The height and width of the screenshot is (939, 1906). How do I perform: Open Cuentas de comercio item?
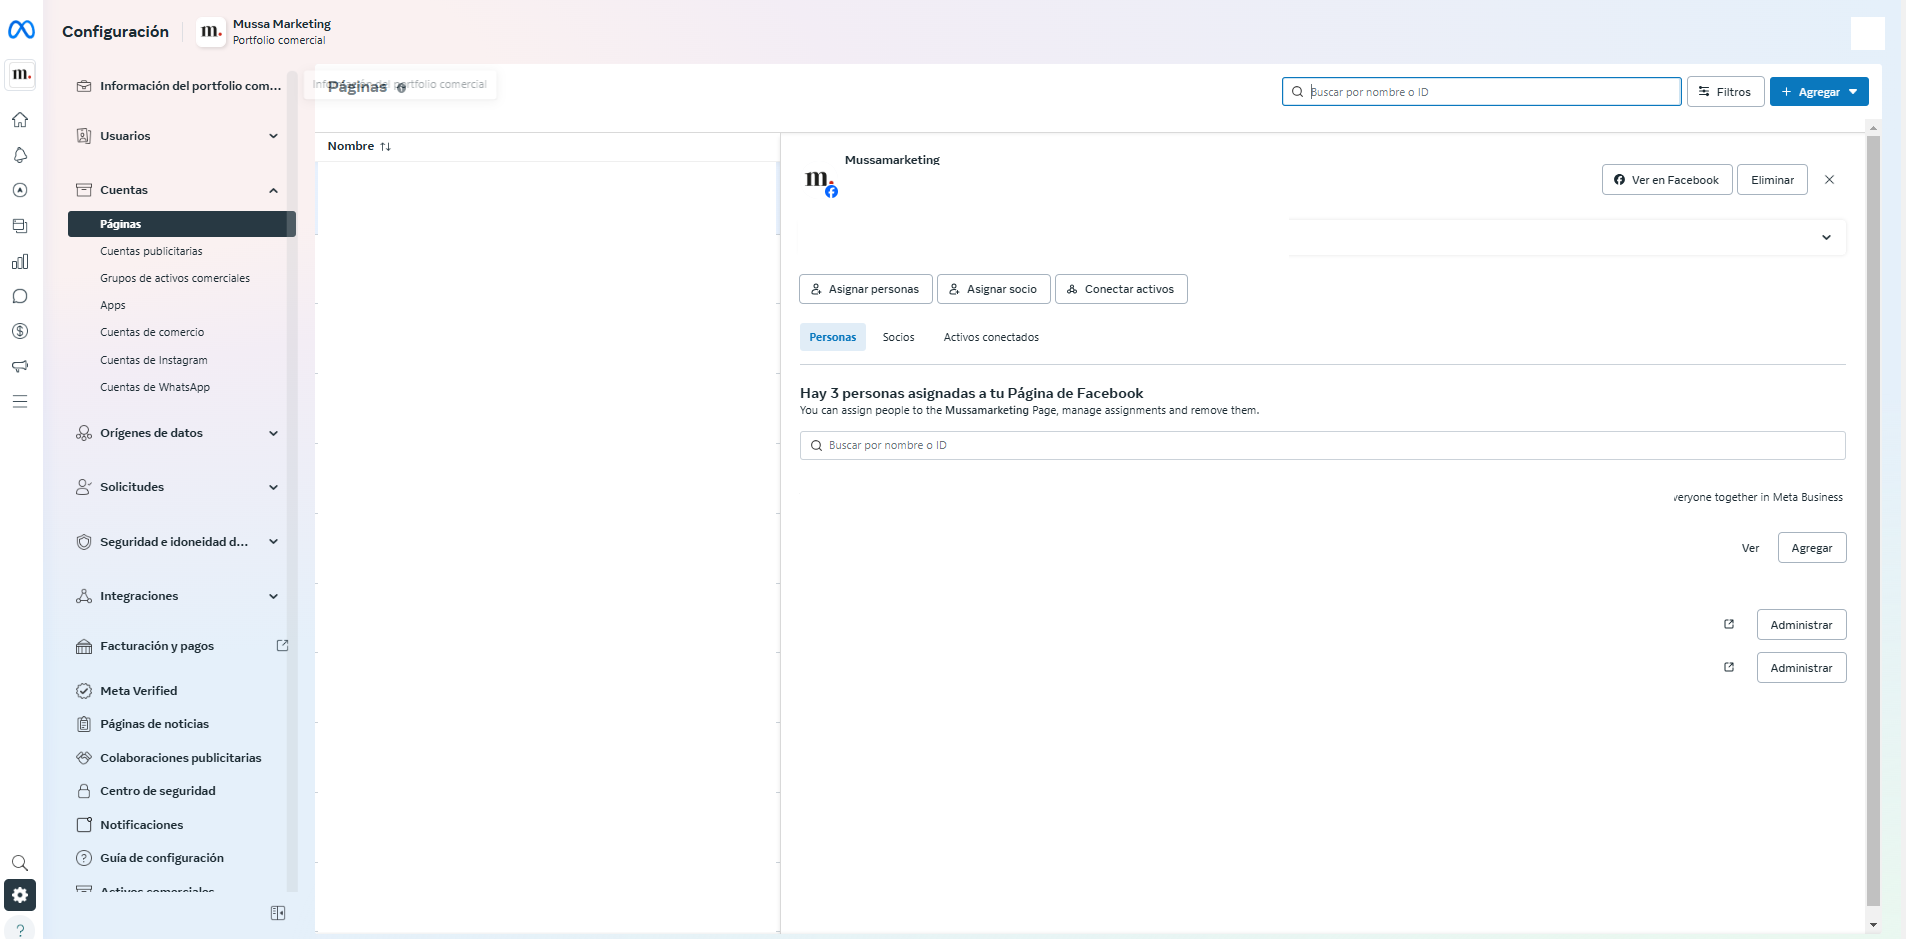coord(152,332)
